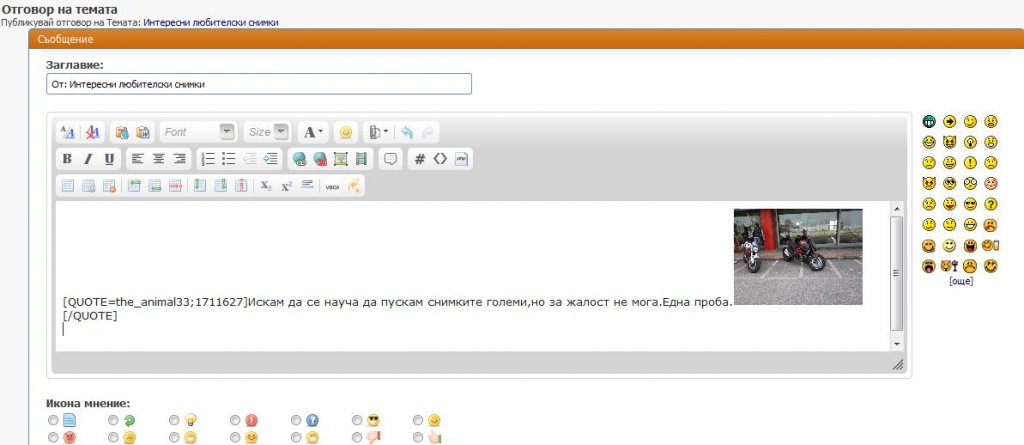
Task: Center-align the message text
Action: click(x=158, y=158)
